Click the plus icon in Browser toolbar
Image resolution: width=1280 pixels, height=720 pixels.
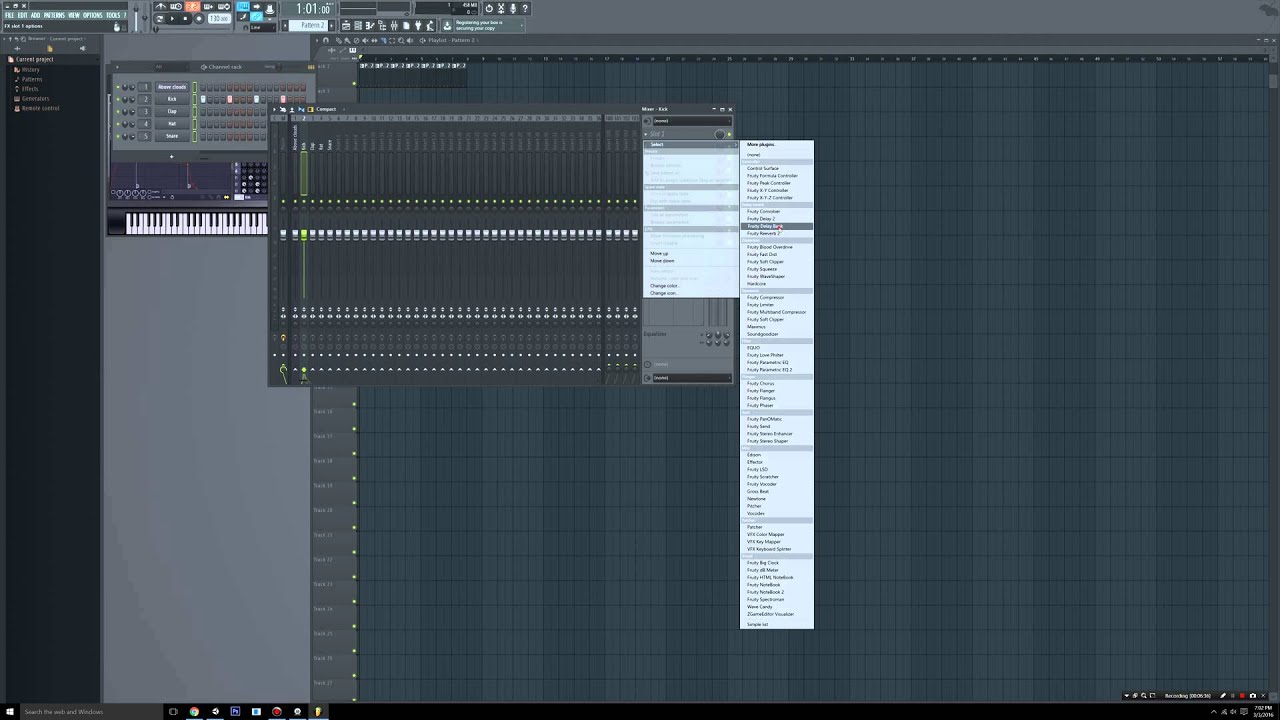point(17,48)
